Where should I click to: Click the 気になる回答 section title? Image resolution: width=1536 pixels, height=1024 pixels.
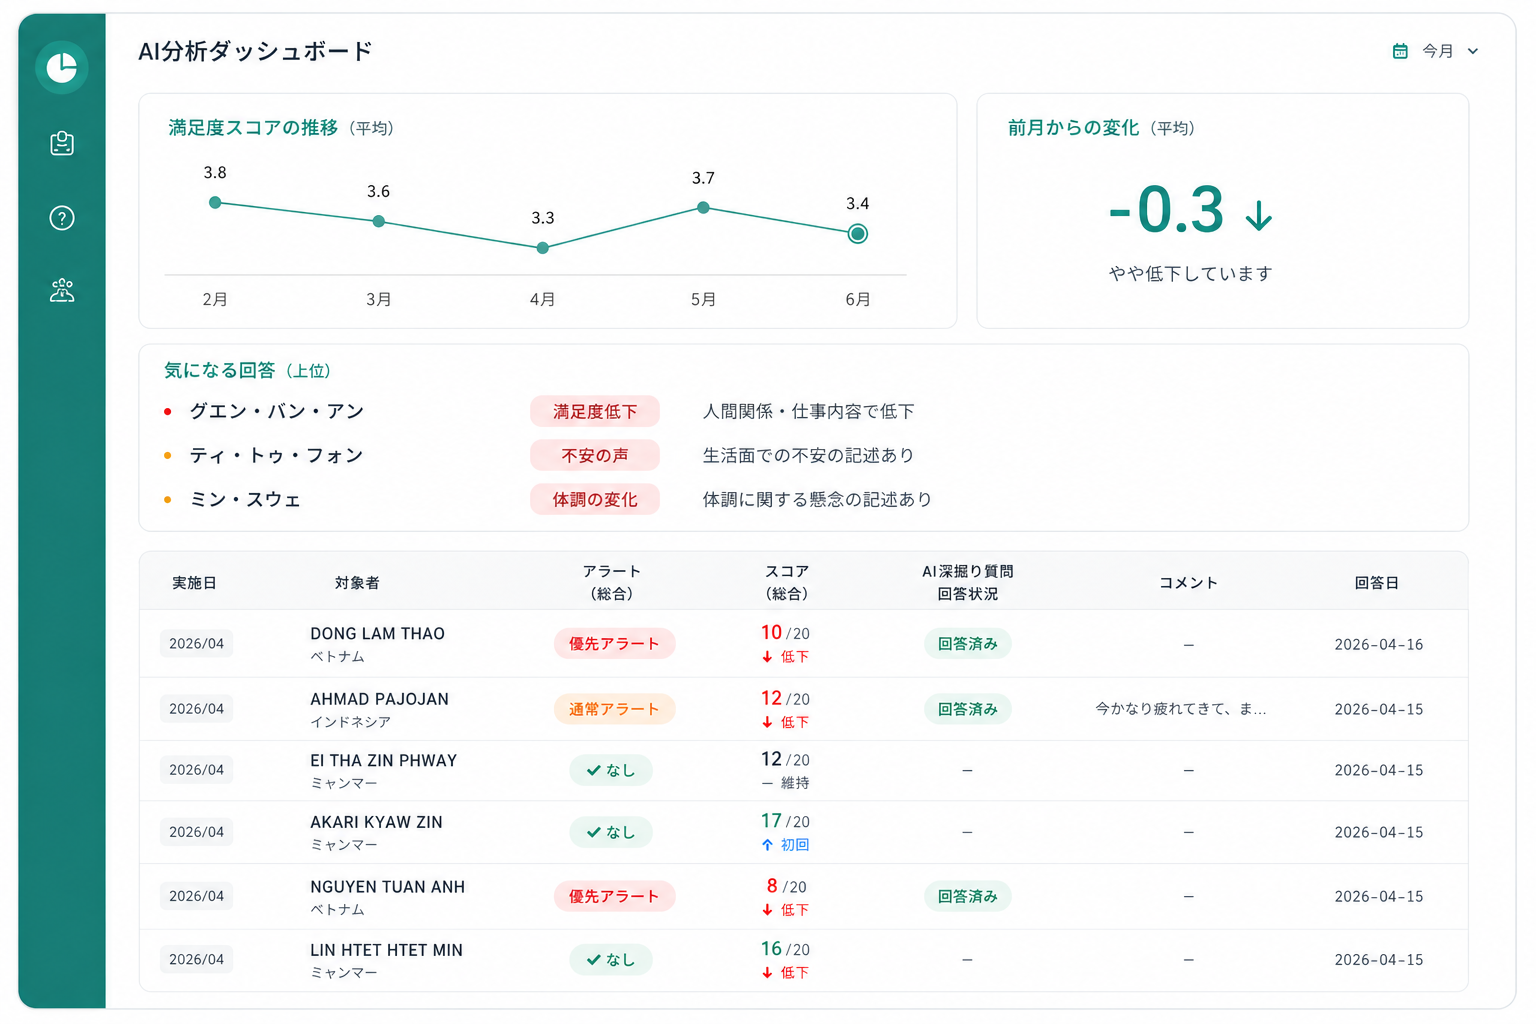click(x=219, y=370)
